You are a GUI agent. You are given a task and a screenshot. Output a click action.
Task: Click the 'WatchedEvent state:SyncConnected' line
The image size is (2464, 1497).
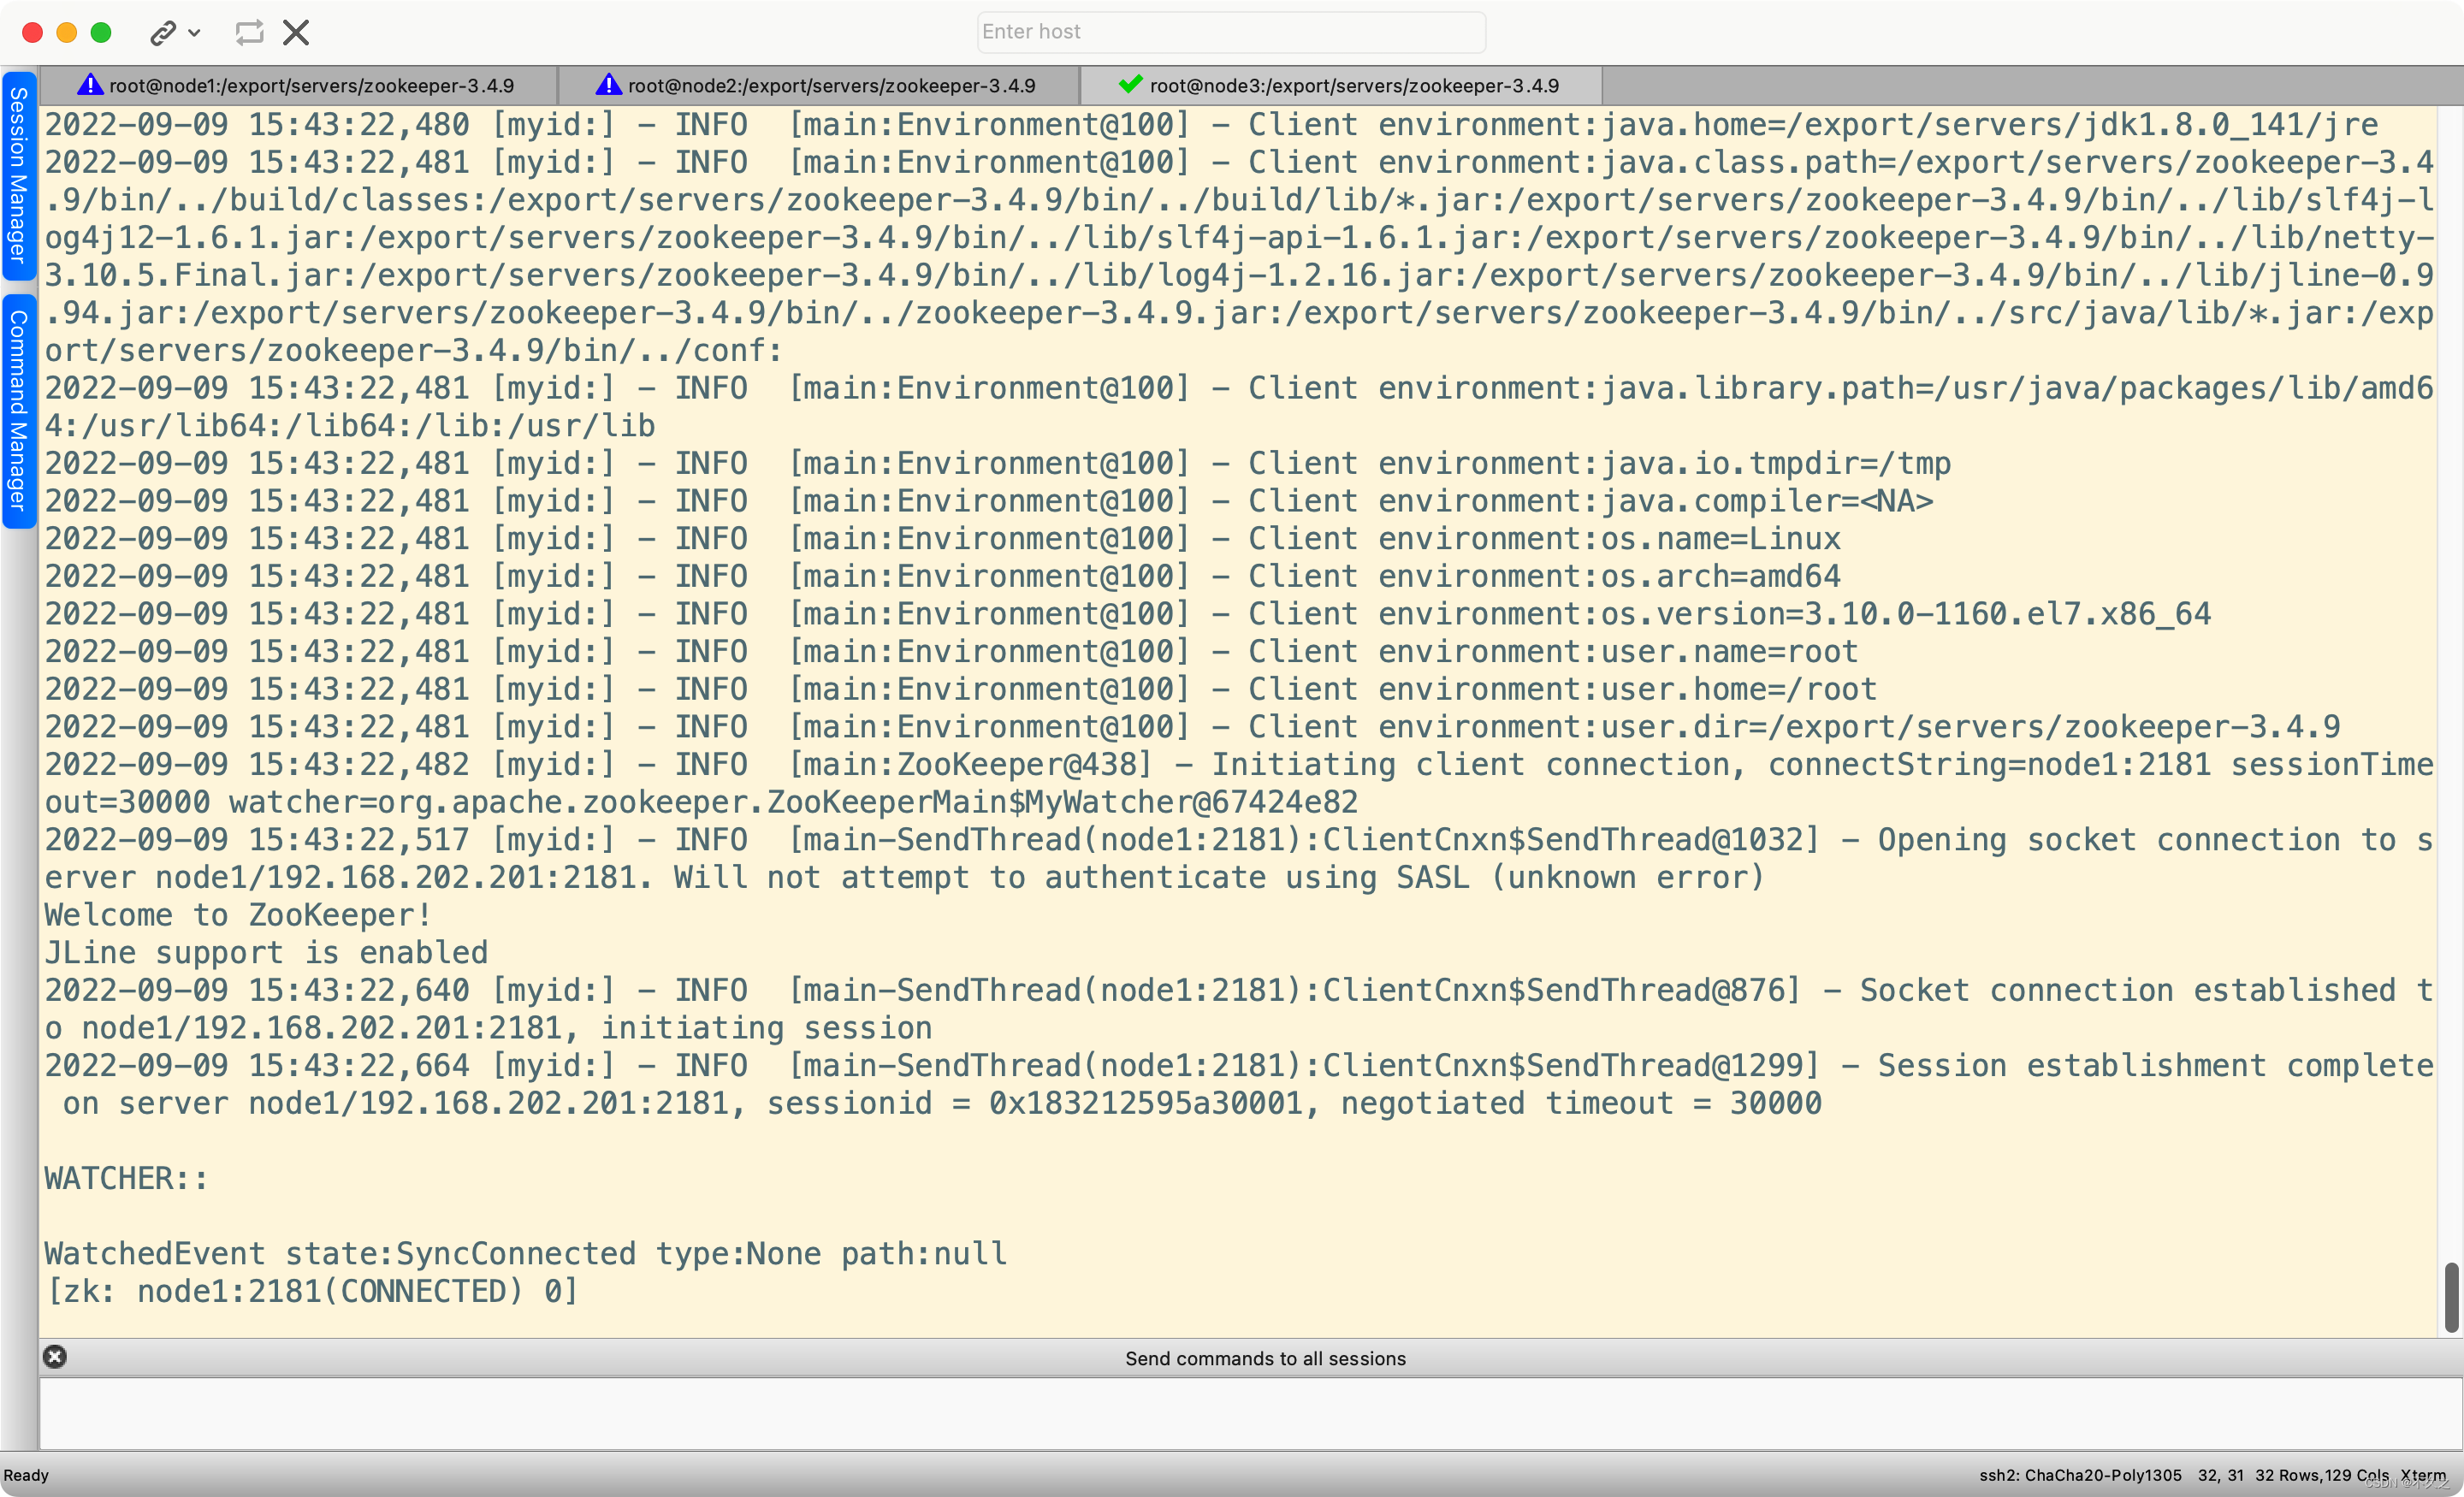pyautogui.click(x=526, y=1254)
